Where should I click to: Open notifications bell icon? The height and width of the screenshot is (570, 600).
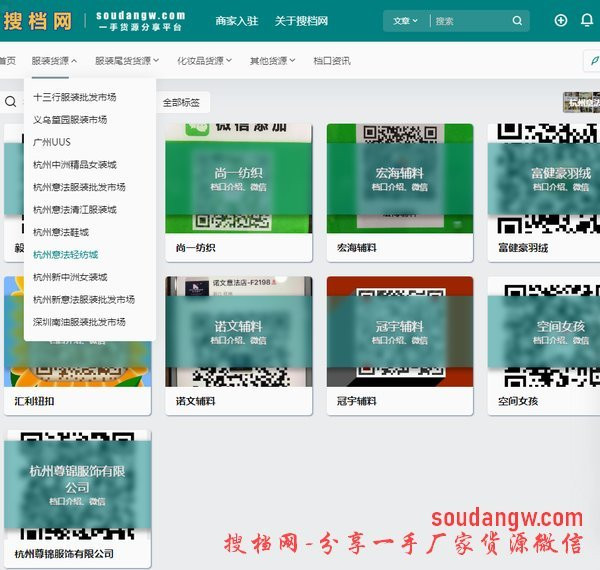tap(587, 21)
